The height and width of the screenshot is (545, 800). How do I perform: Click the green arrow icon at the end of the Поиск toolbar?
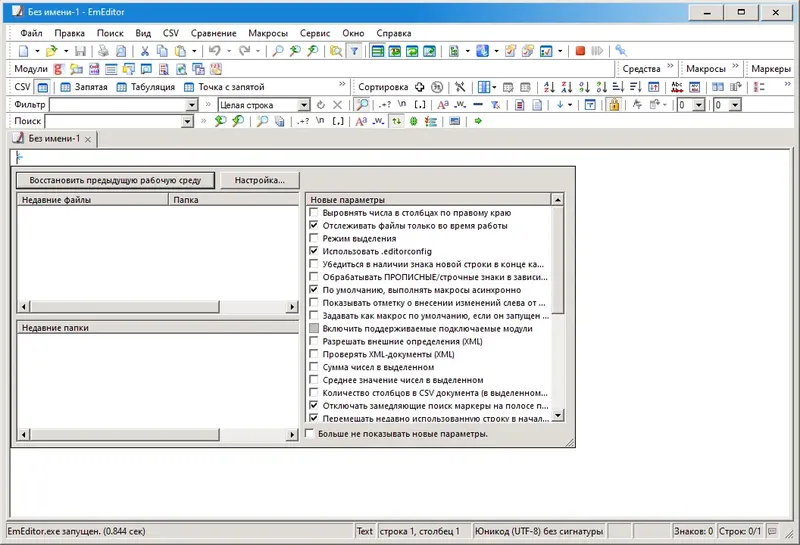[478, 121]
